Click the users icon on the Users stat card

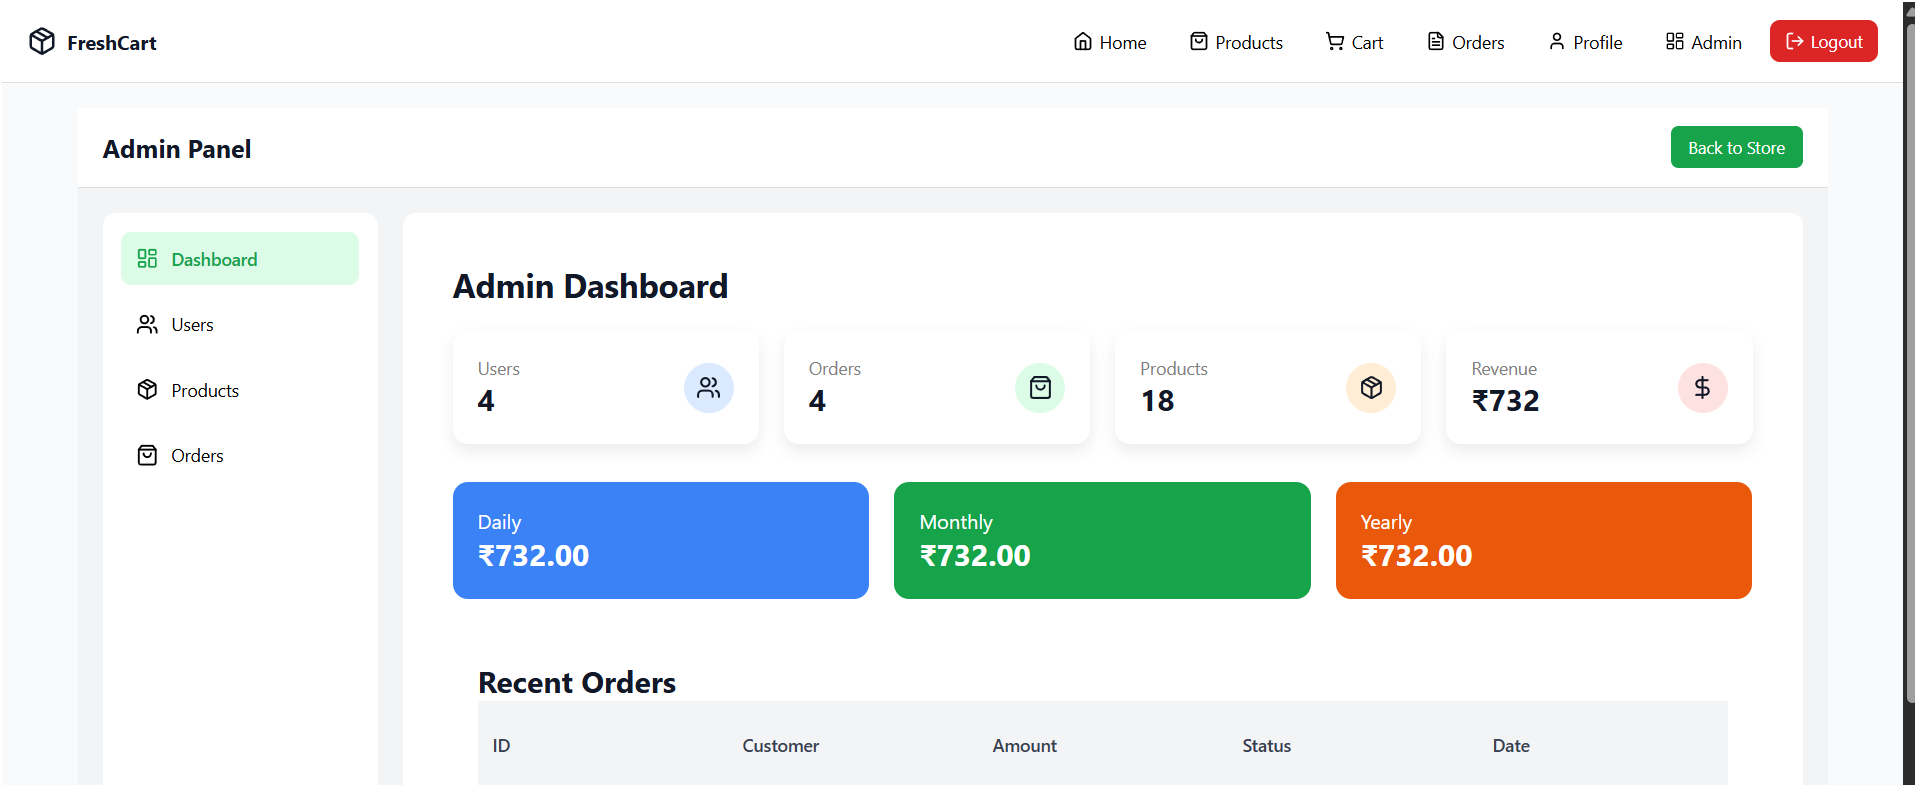point(708,388)
